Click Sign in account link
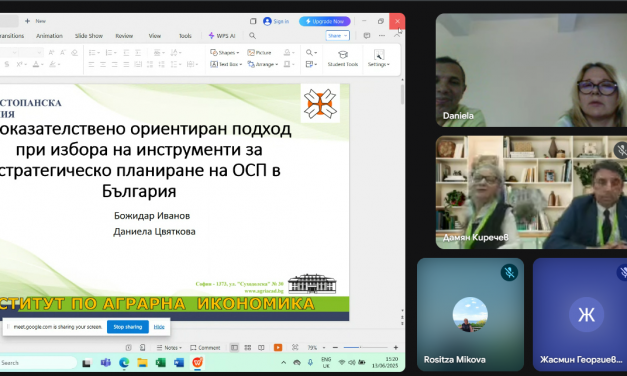627x376 pixels. point(276,21)
